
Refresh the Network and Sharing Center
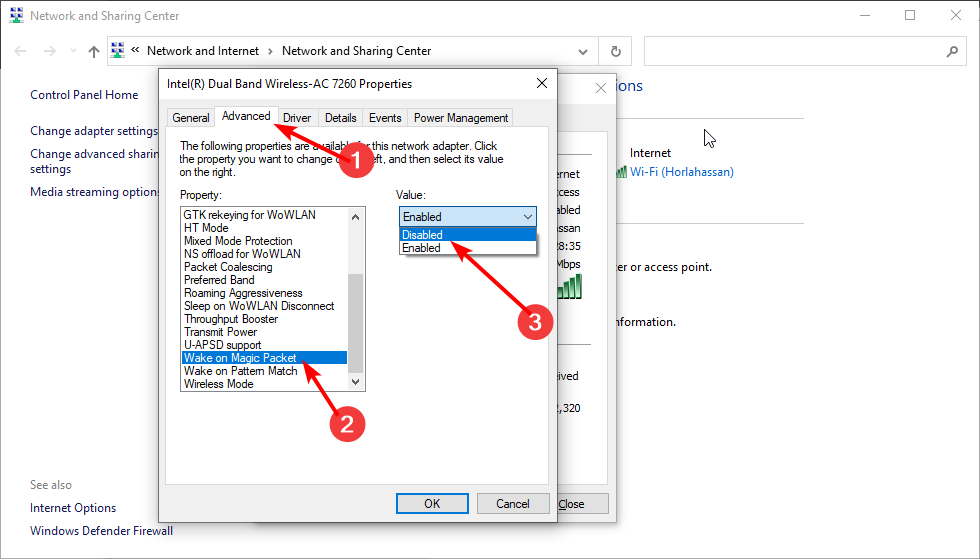pos(616,51)
